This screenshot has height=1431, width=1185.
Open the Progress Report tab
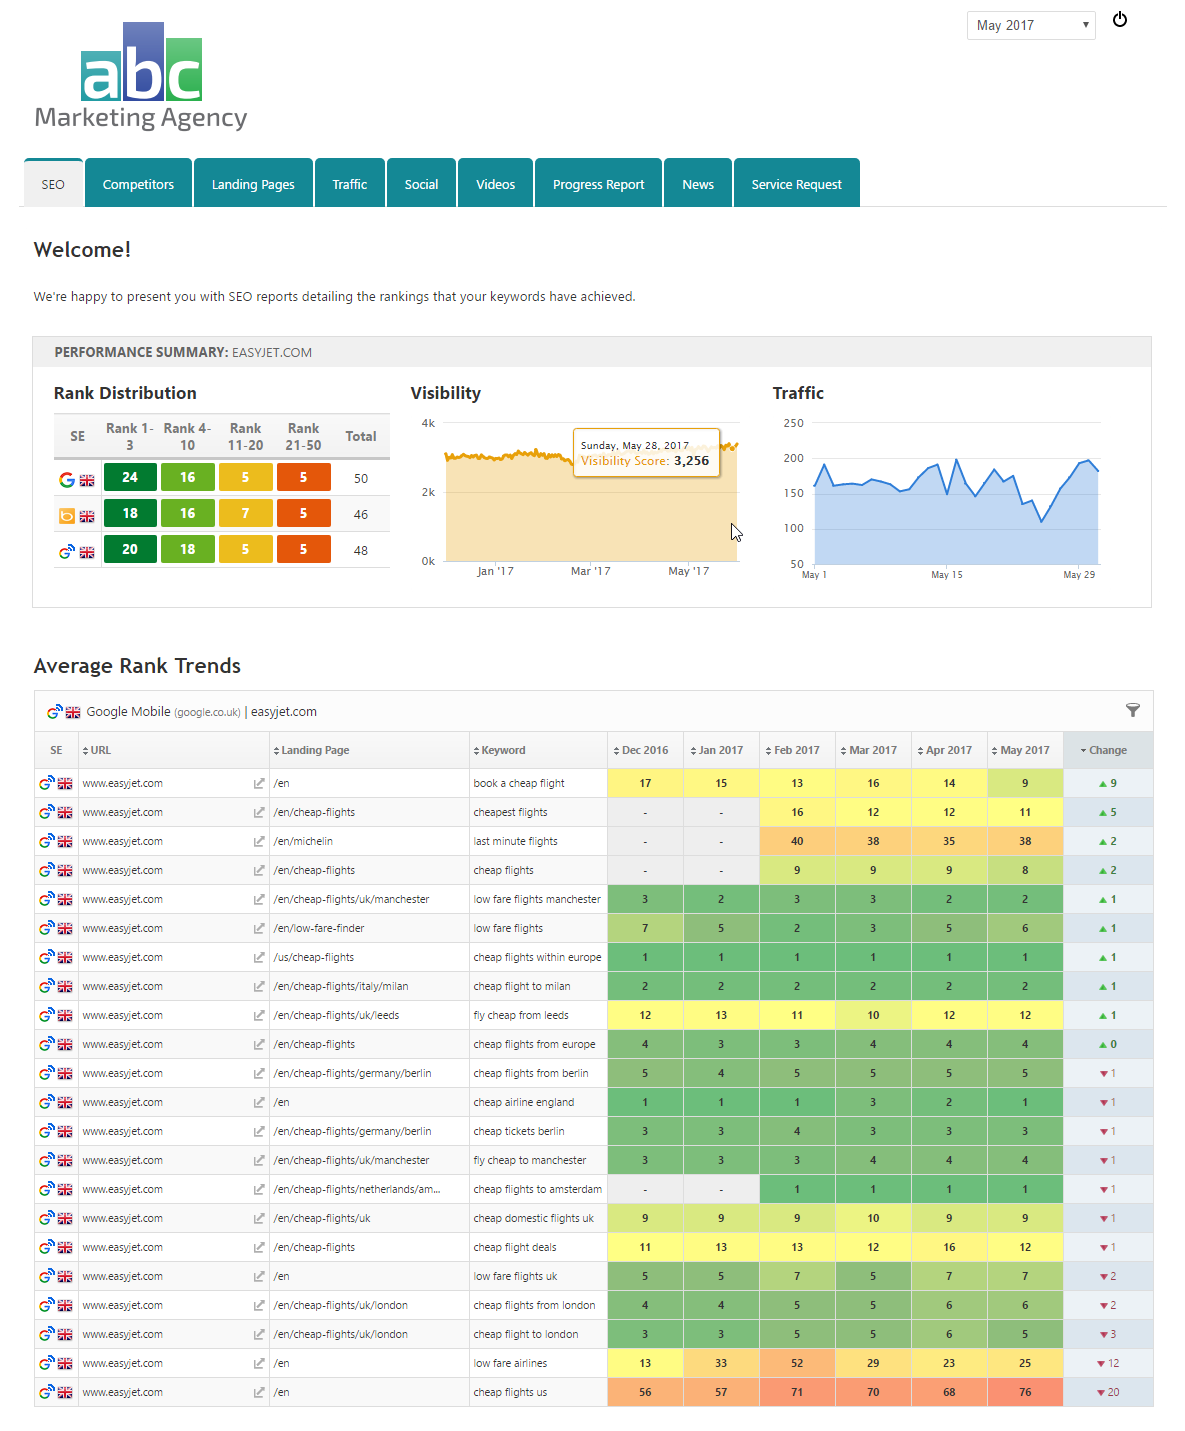click(x=598, y=184)
